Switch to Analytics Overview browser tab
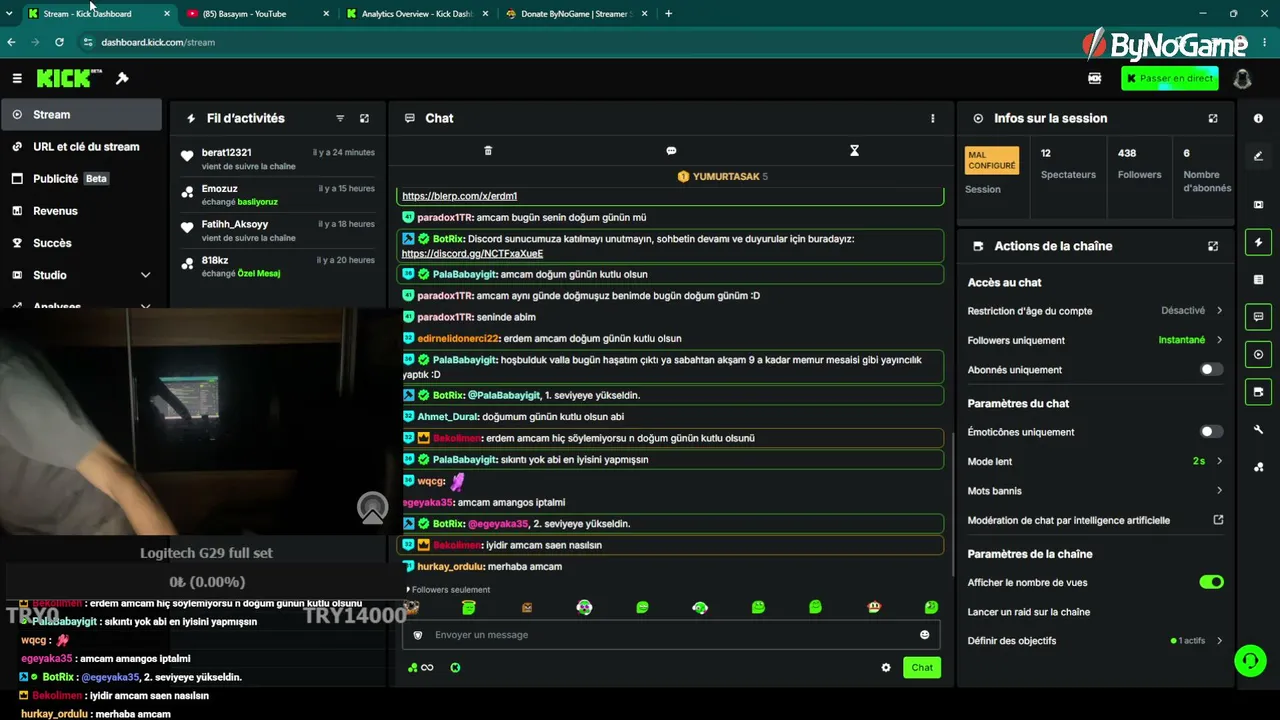 417,14
